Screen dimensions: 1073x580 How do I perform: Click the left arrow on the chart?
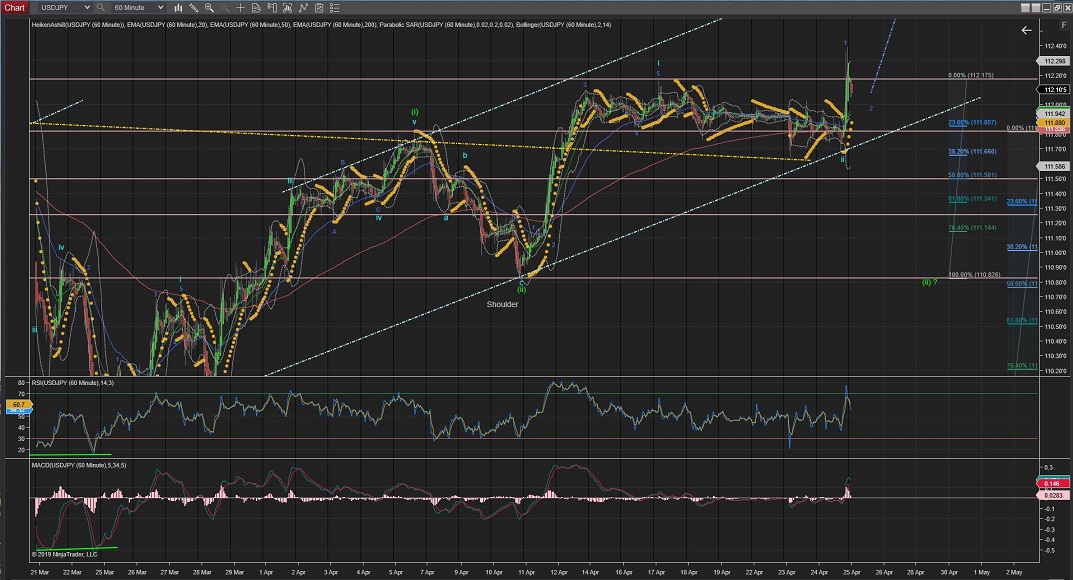pos(1026,30)
